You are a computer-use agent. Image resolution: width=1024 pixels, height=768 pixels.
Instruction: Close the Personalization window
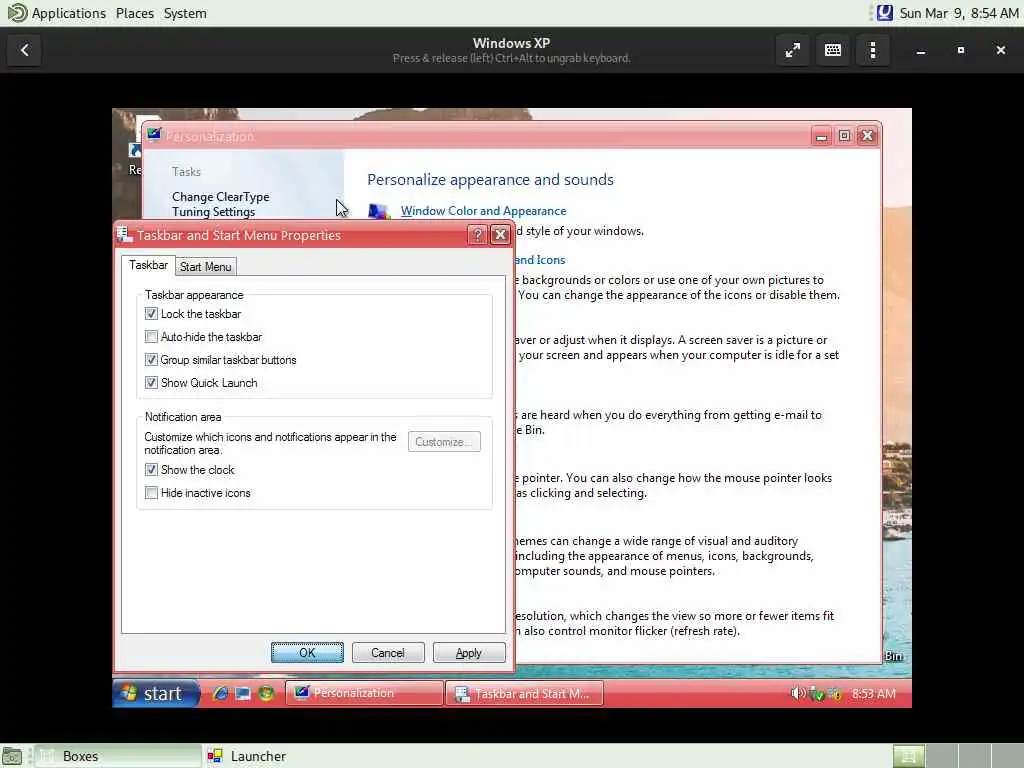867,136
